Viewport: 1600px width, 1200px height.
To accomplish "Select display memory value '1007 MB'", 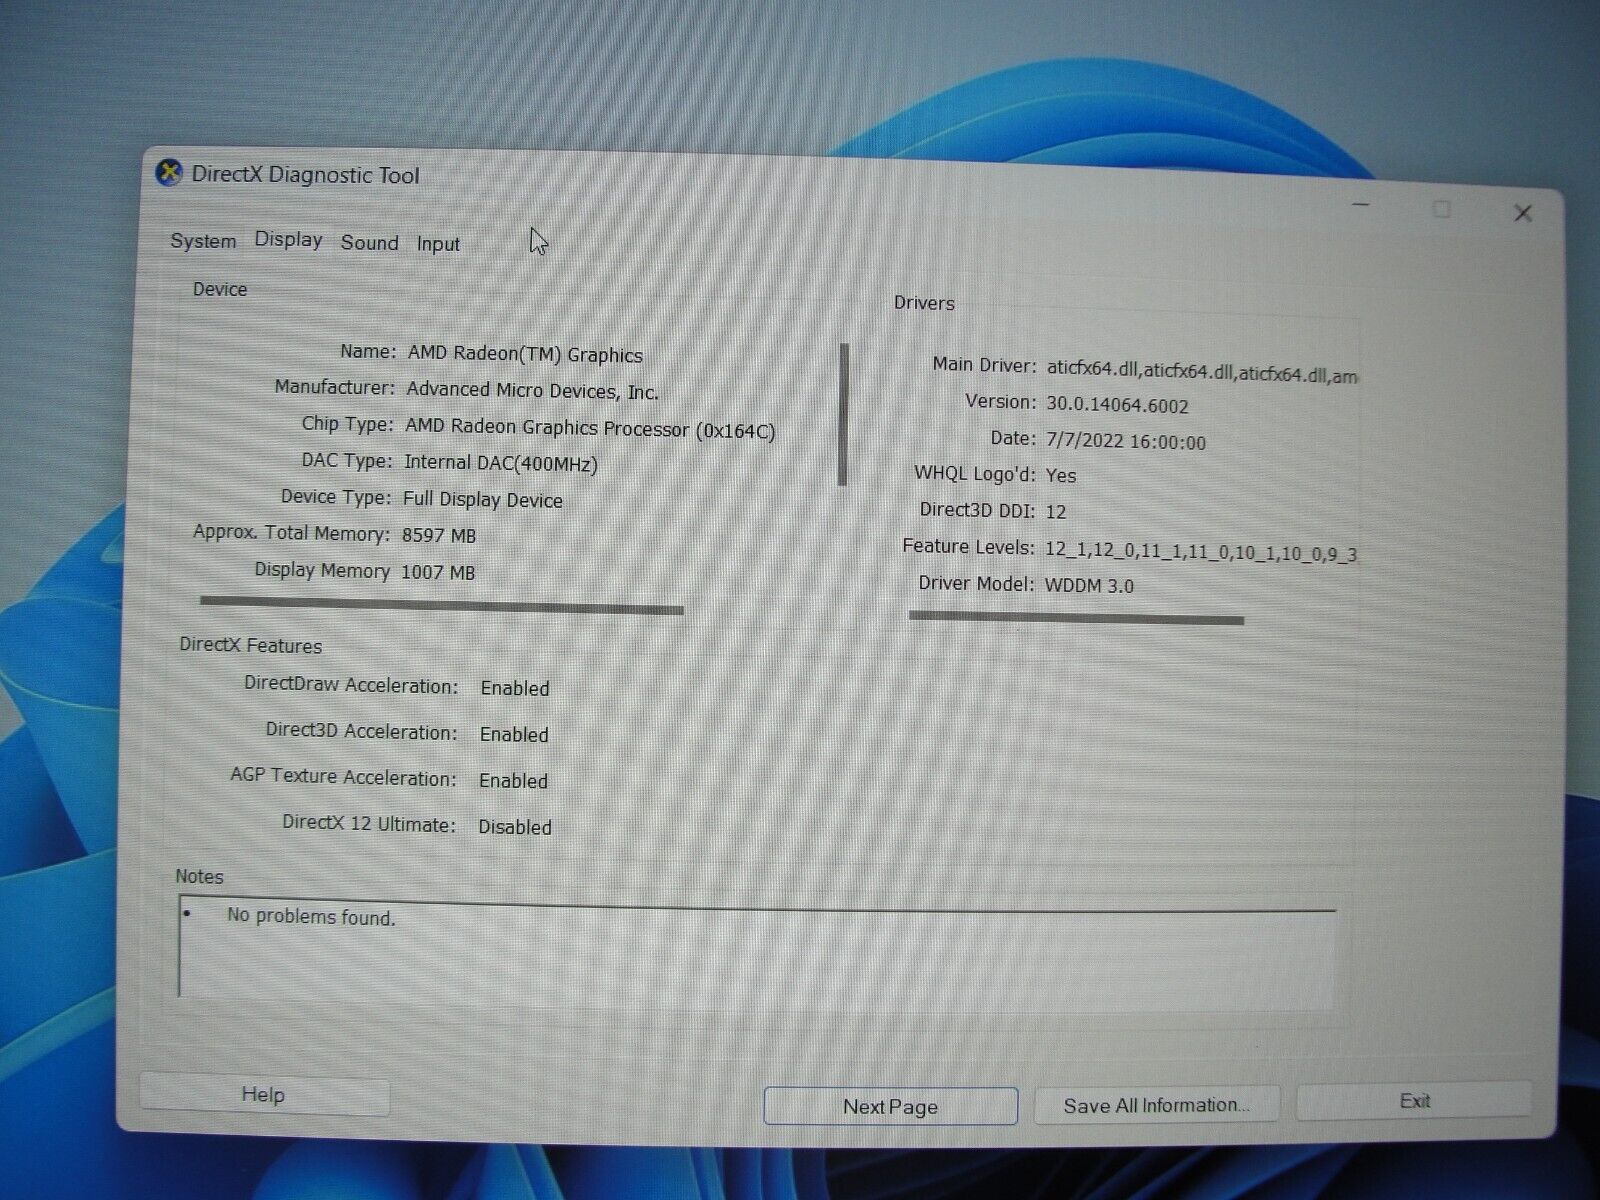I will 438,572.
